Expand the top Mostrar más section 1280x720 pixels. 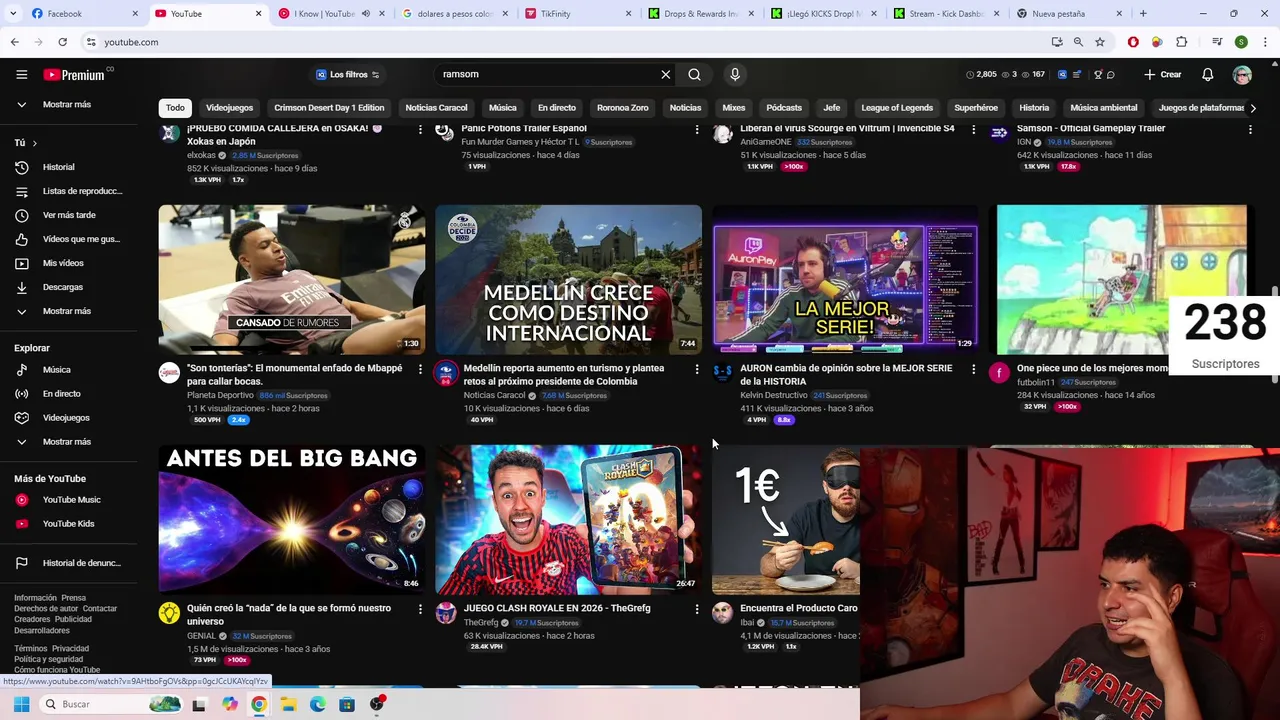pos(67,104)
